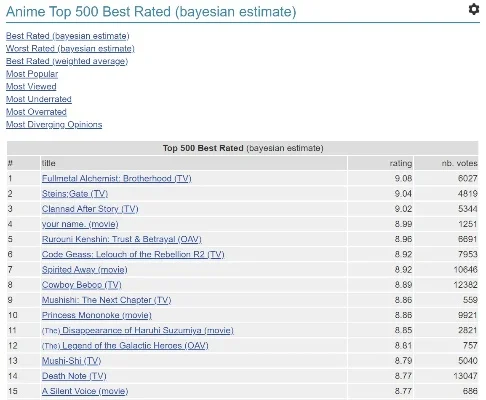Click the page heading 'Anime Top 500 Best Rated'
The height and width of the screenshot is (400, 486).
(x=151, y=12)
